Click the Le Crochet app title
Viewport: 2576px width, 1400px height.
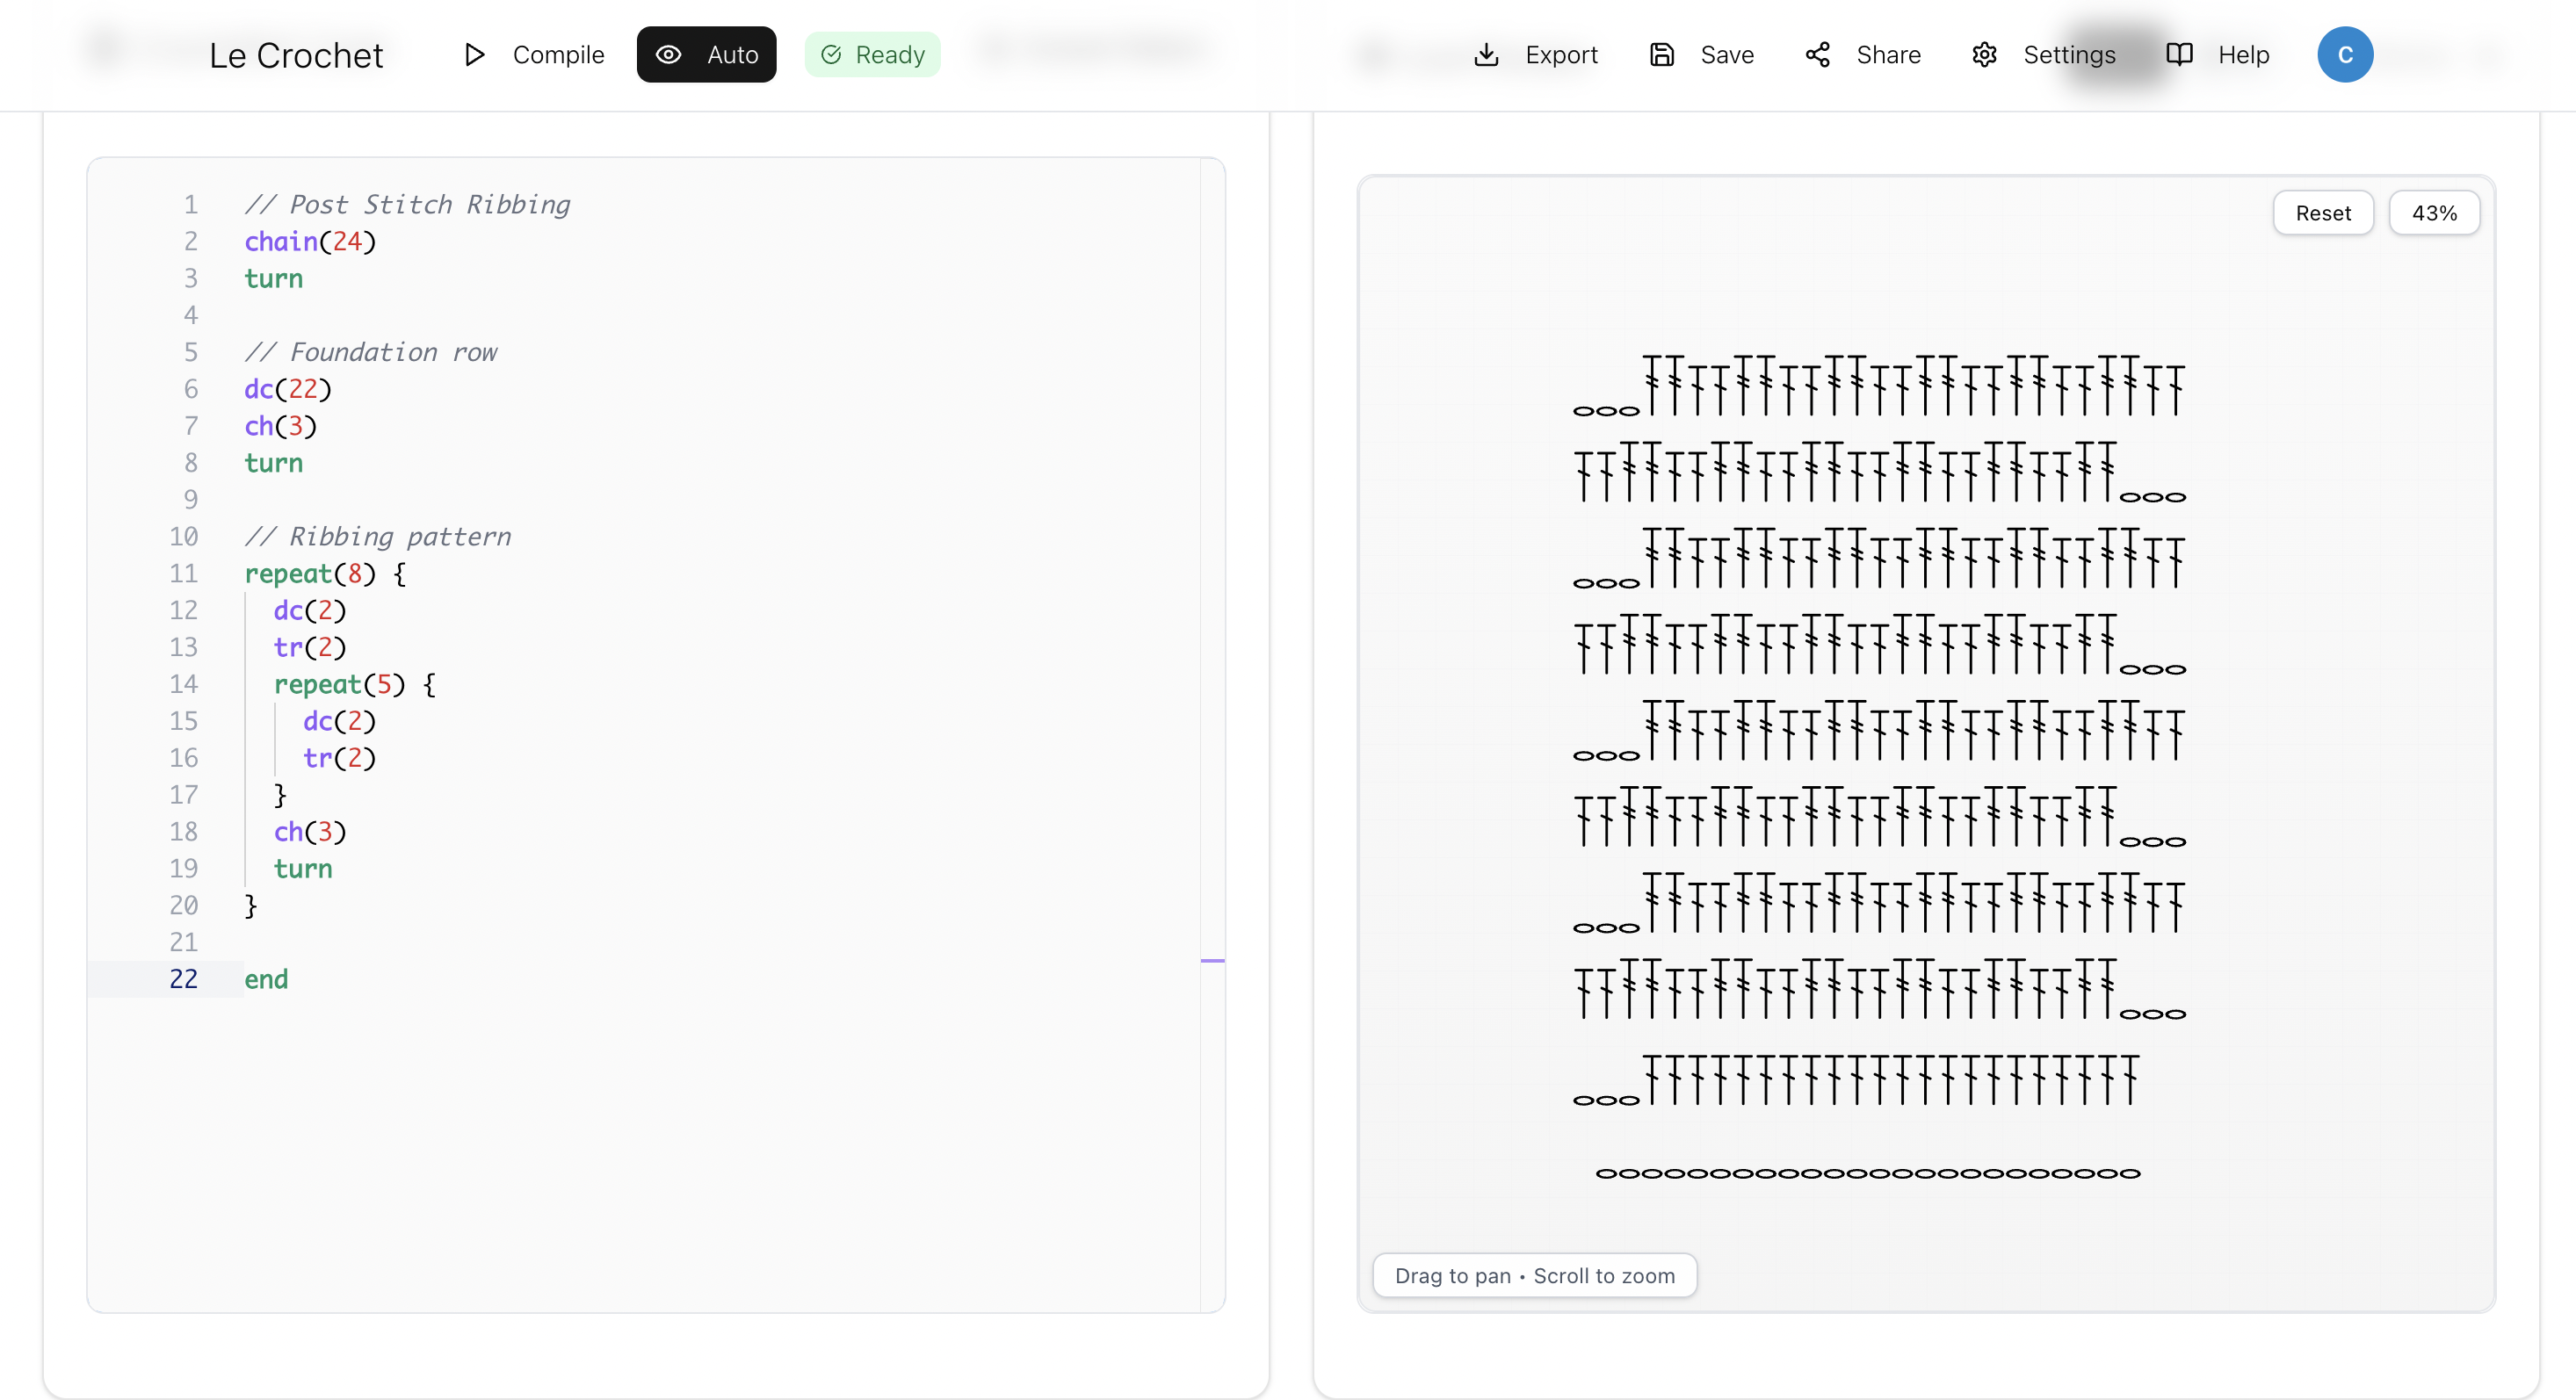296,56
